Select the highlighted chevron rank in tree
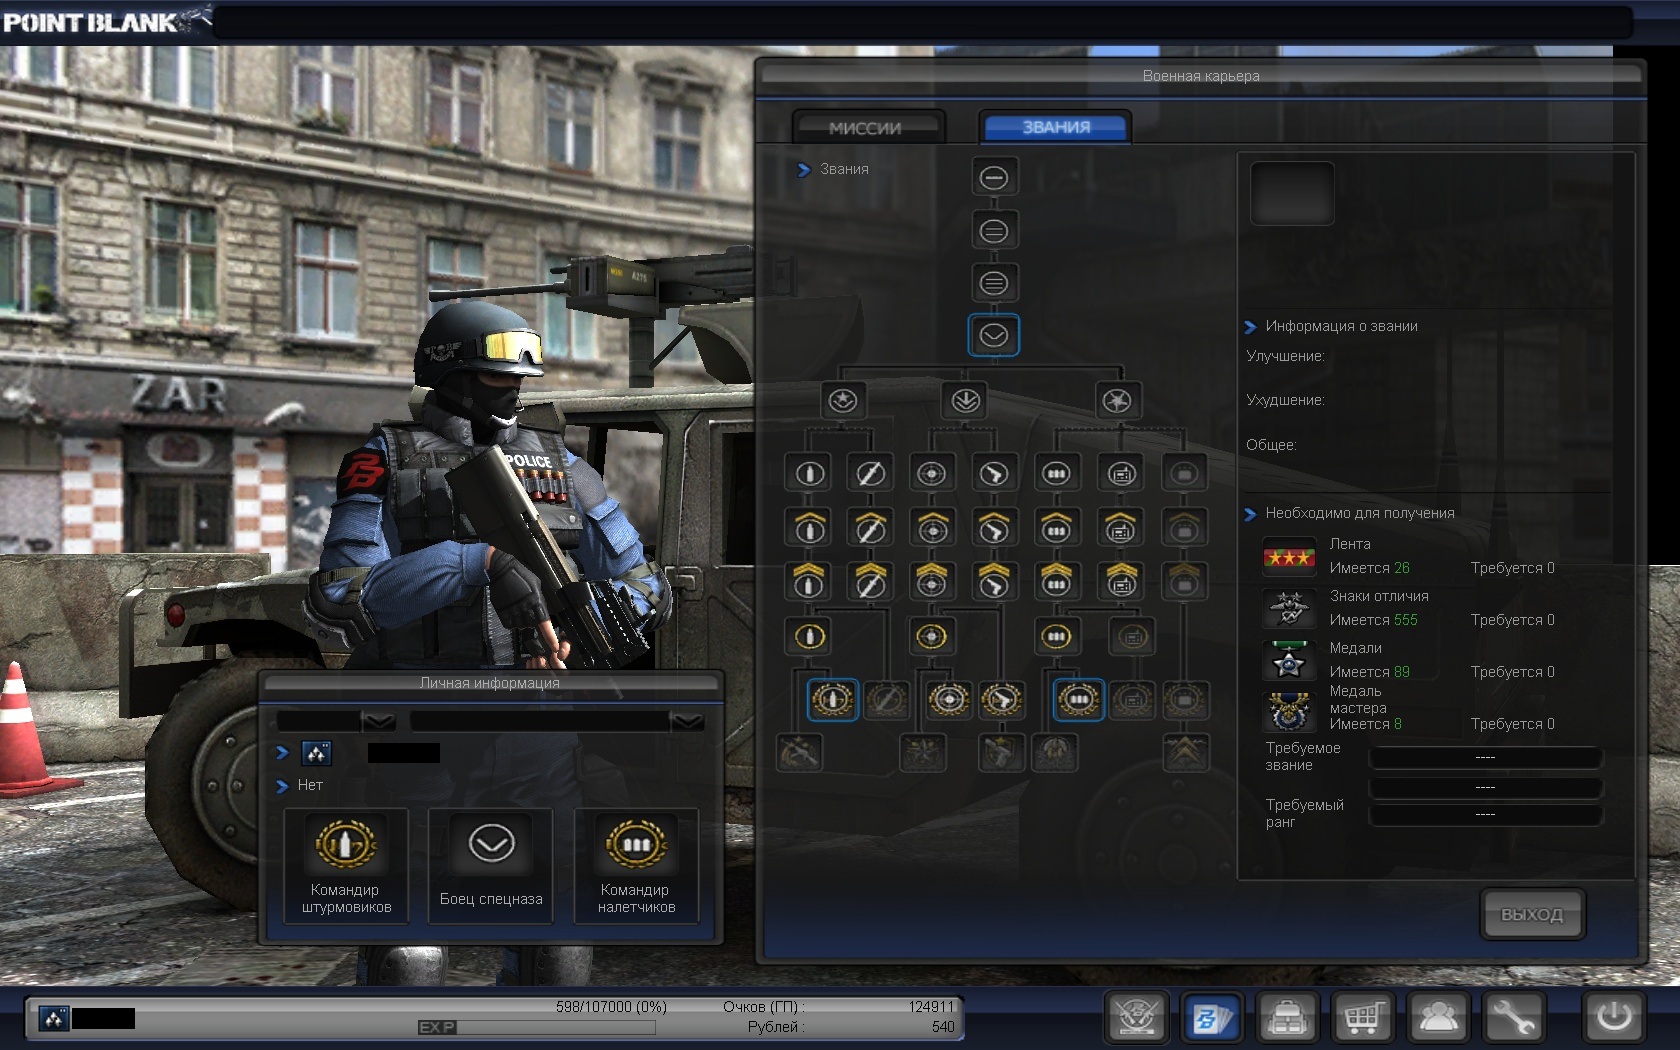Viewport: 1680px width, 1050px height. pyautogui.click(x=993, y=336)
